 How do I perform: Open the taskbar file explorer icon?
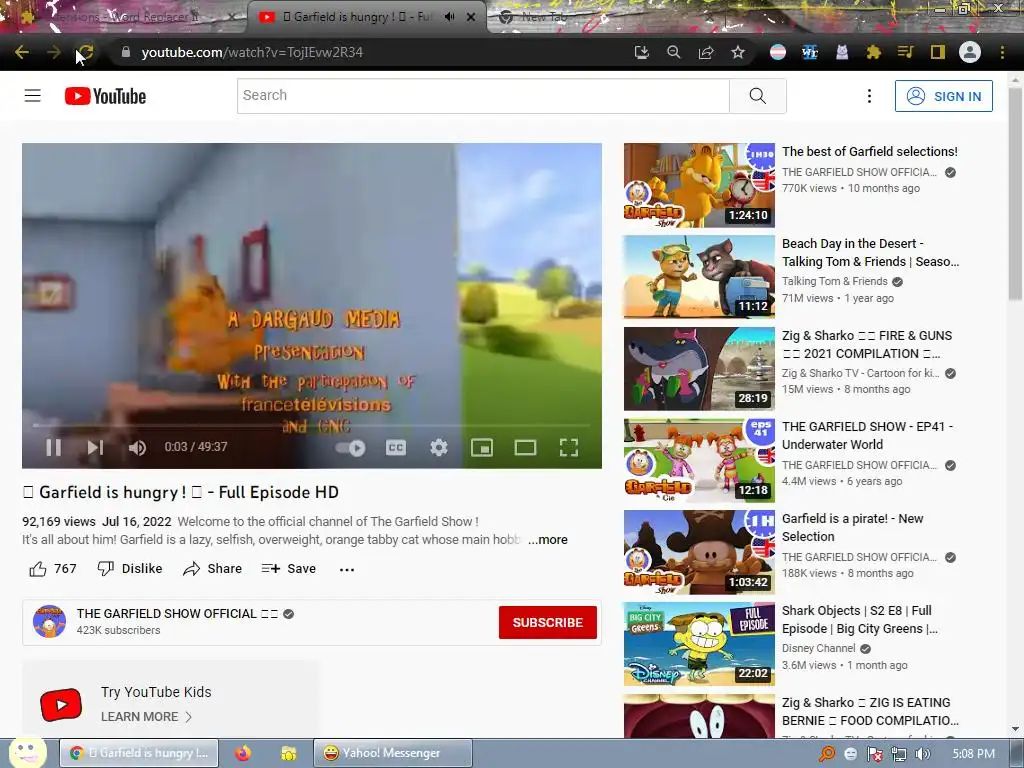point(289,753)
